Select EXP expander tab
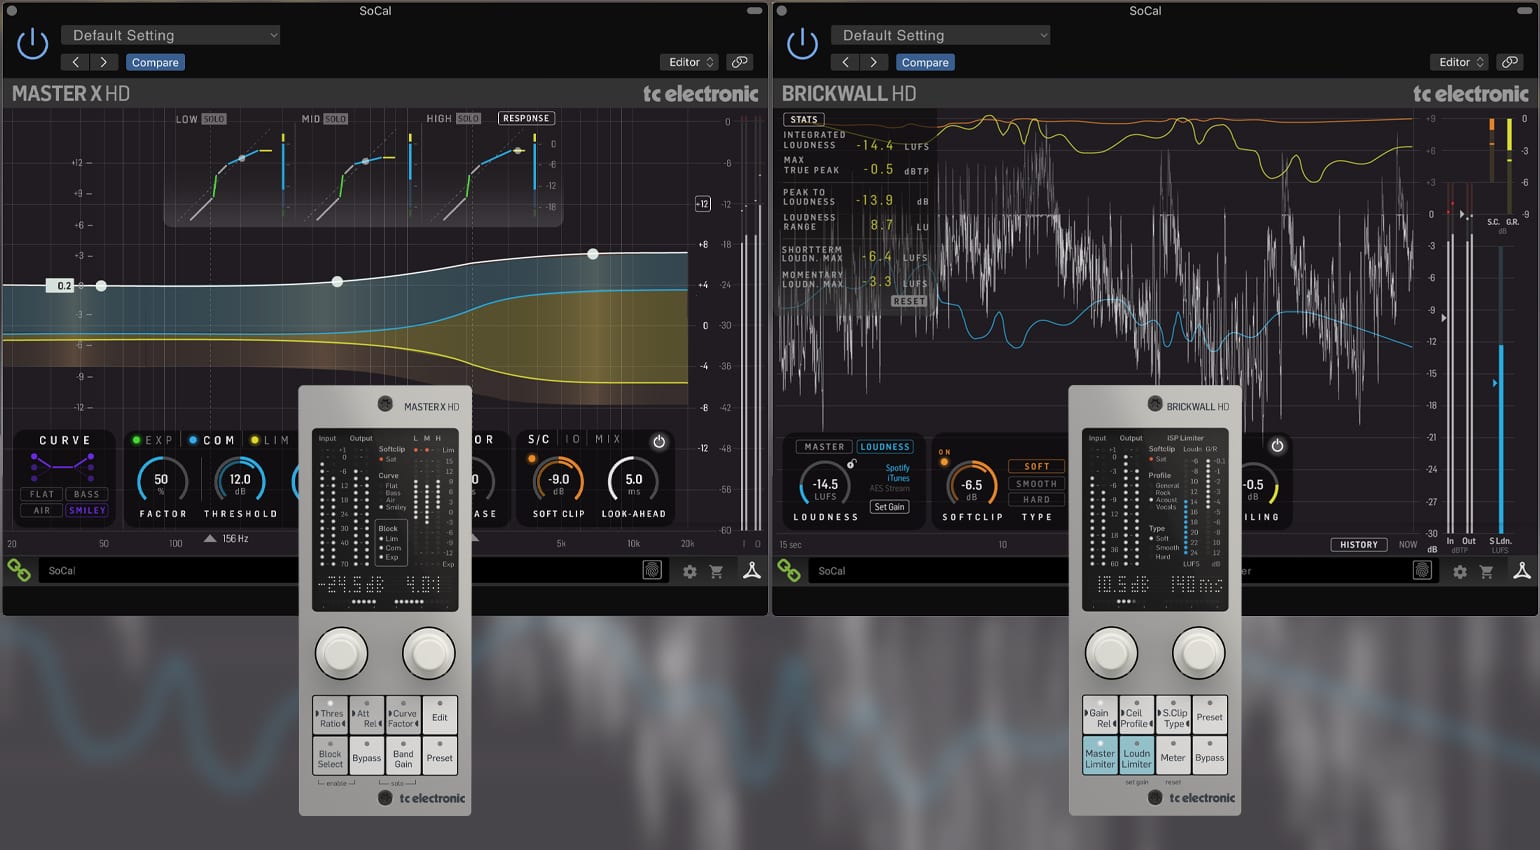 click(152, 440)
